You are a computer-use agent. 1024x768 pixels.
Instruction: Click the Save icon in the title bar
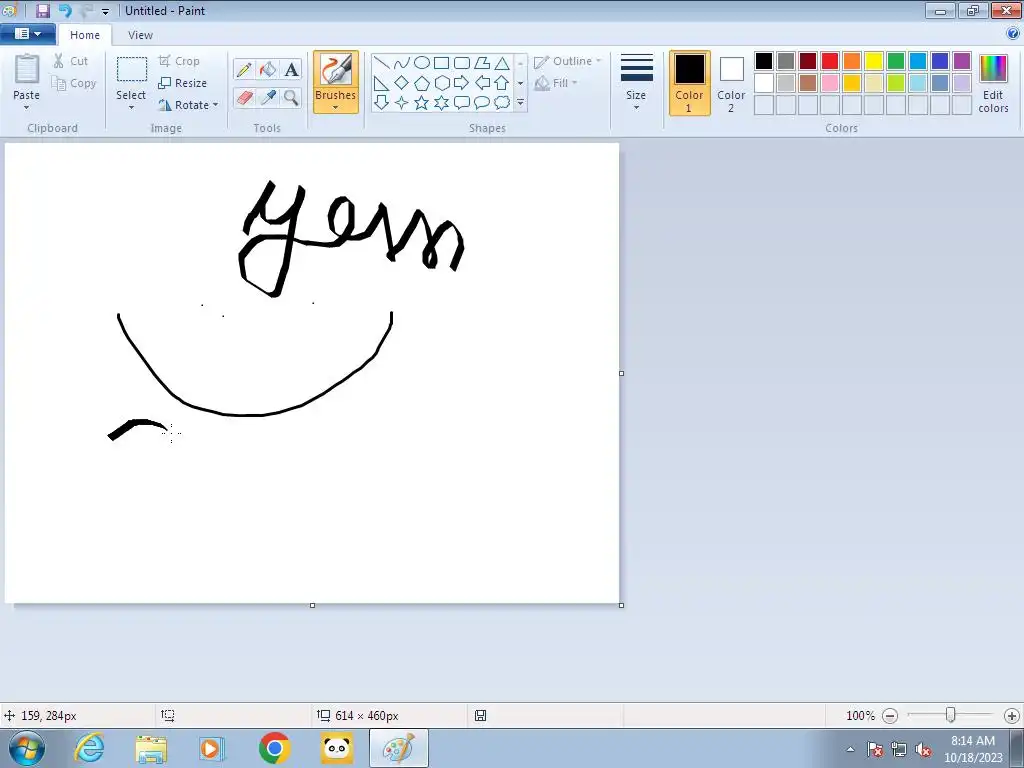click(43, 10)
